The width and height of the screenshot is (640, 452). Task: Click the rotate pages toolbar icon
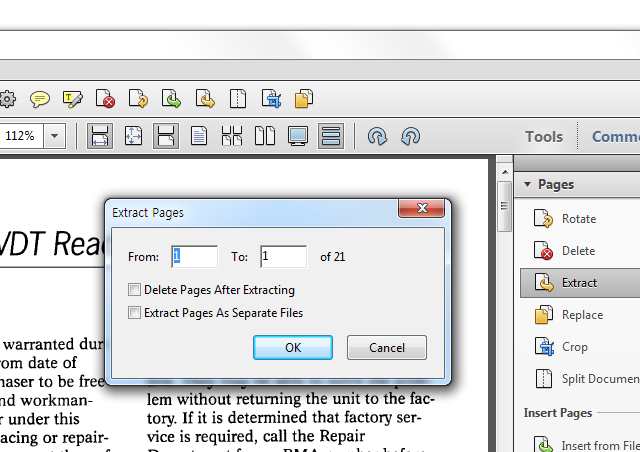138,99
